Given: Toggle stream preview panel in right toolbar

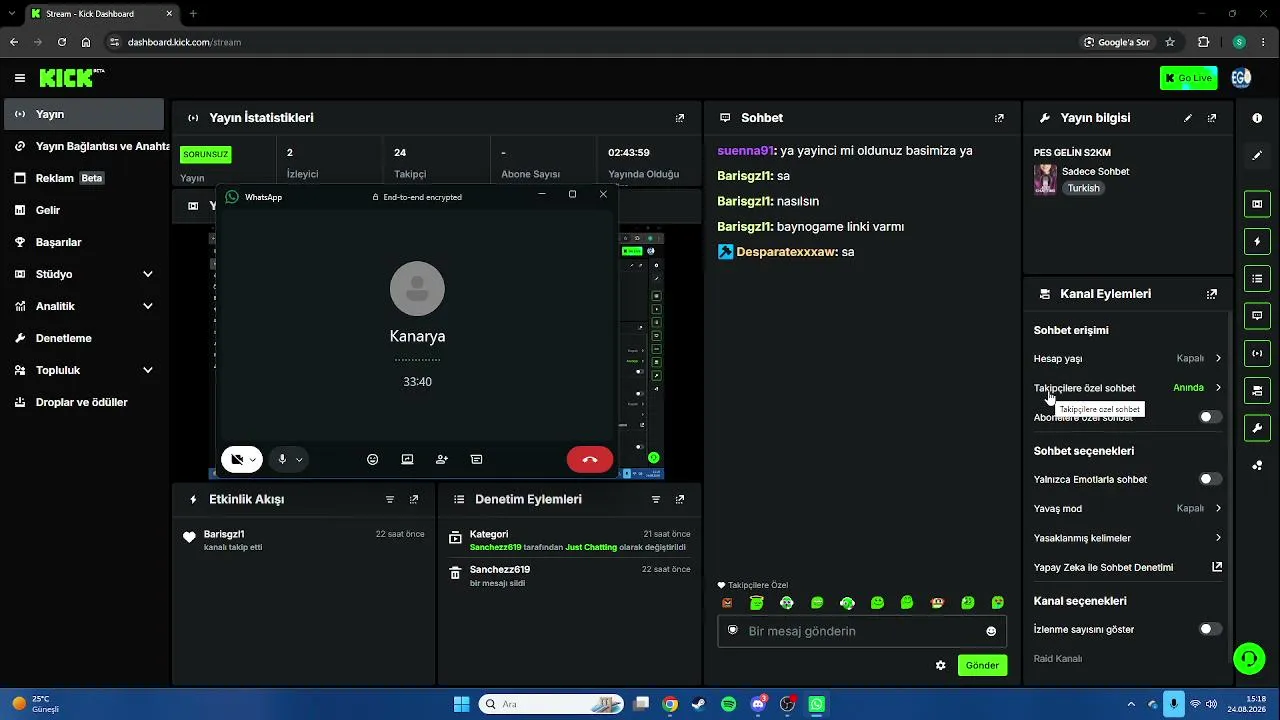Looking at the screenshot, I should coord(1257,204).
